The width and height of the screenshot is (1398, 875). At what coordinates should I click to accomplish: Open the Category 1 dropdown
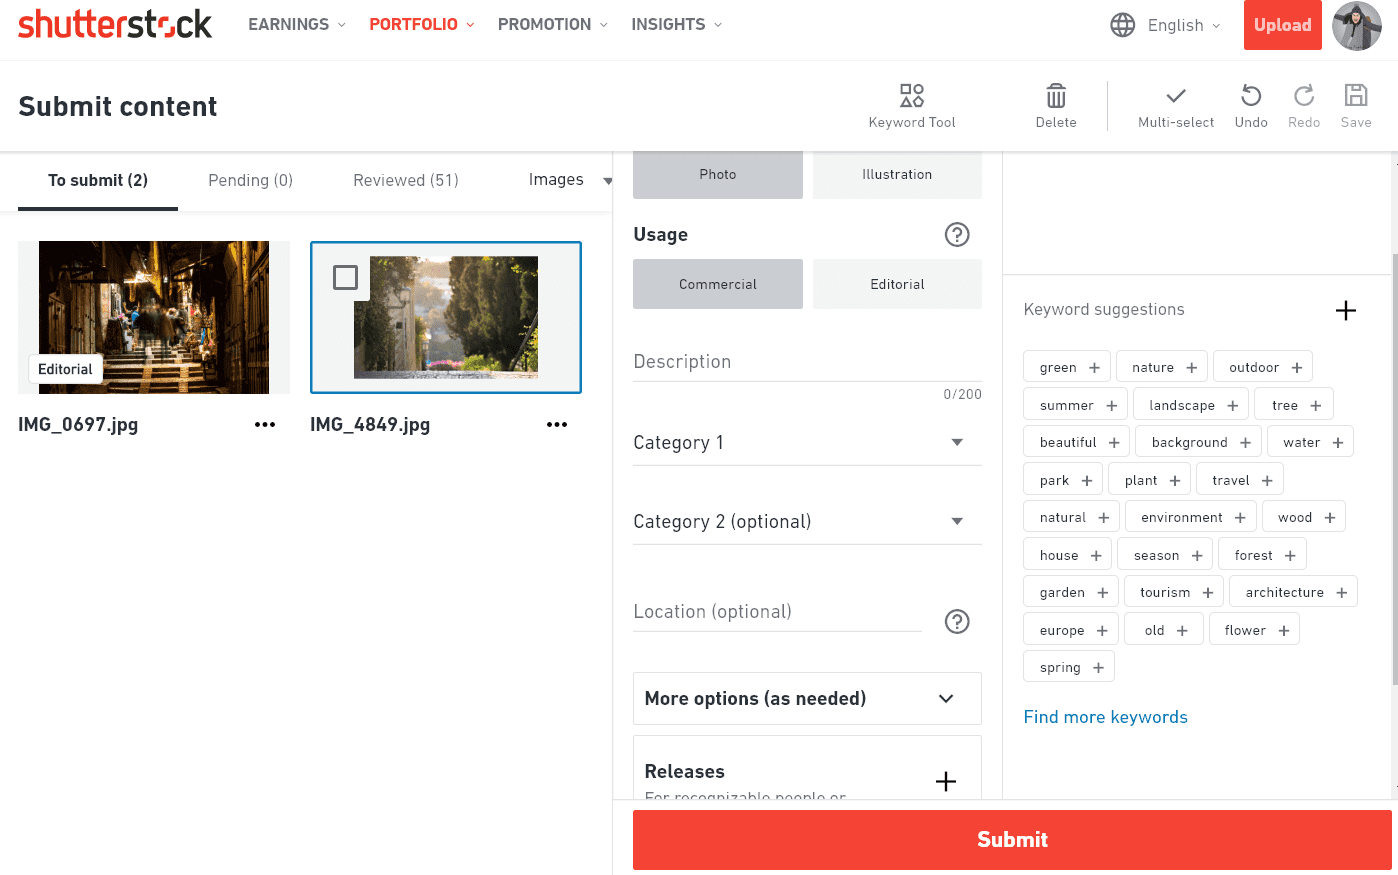(x=807, y=443)
